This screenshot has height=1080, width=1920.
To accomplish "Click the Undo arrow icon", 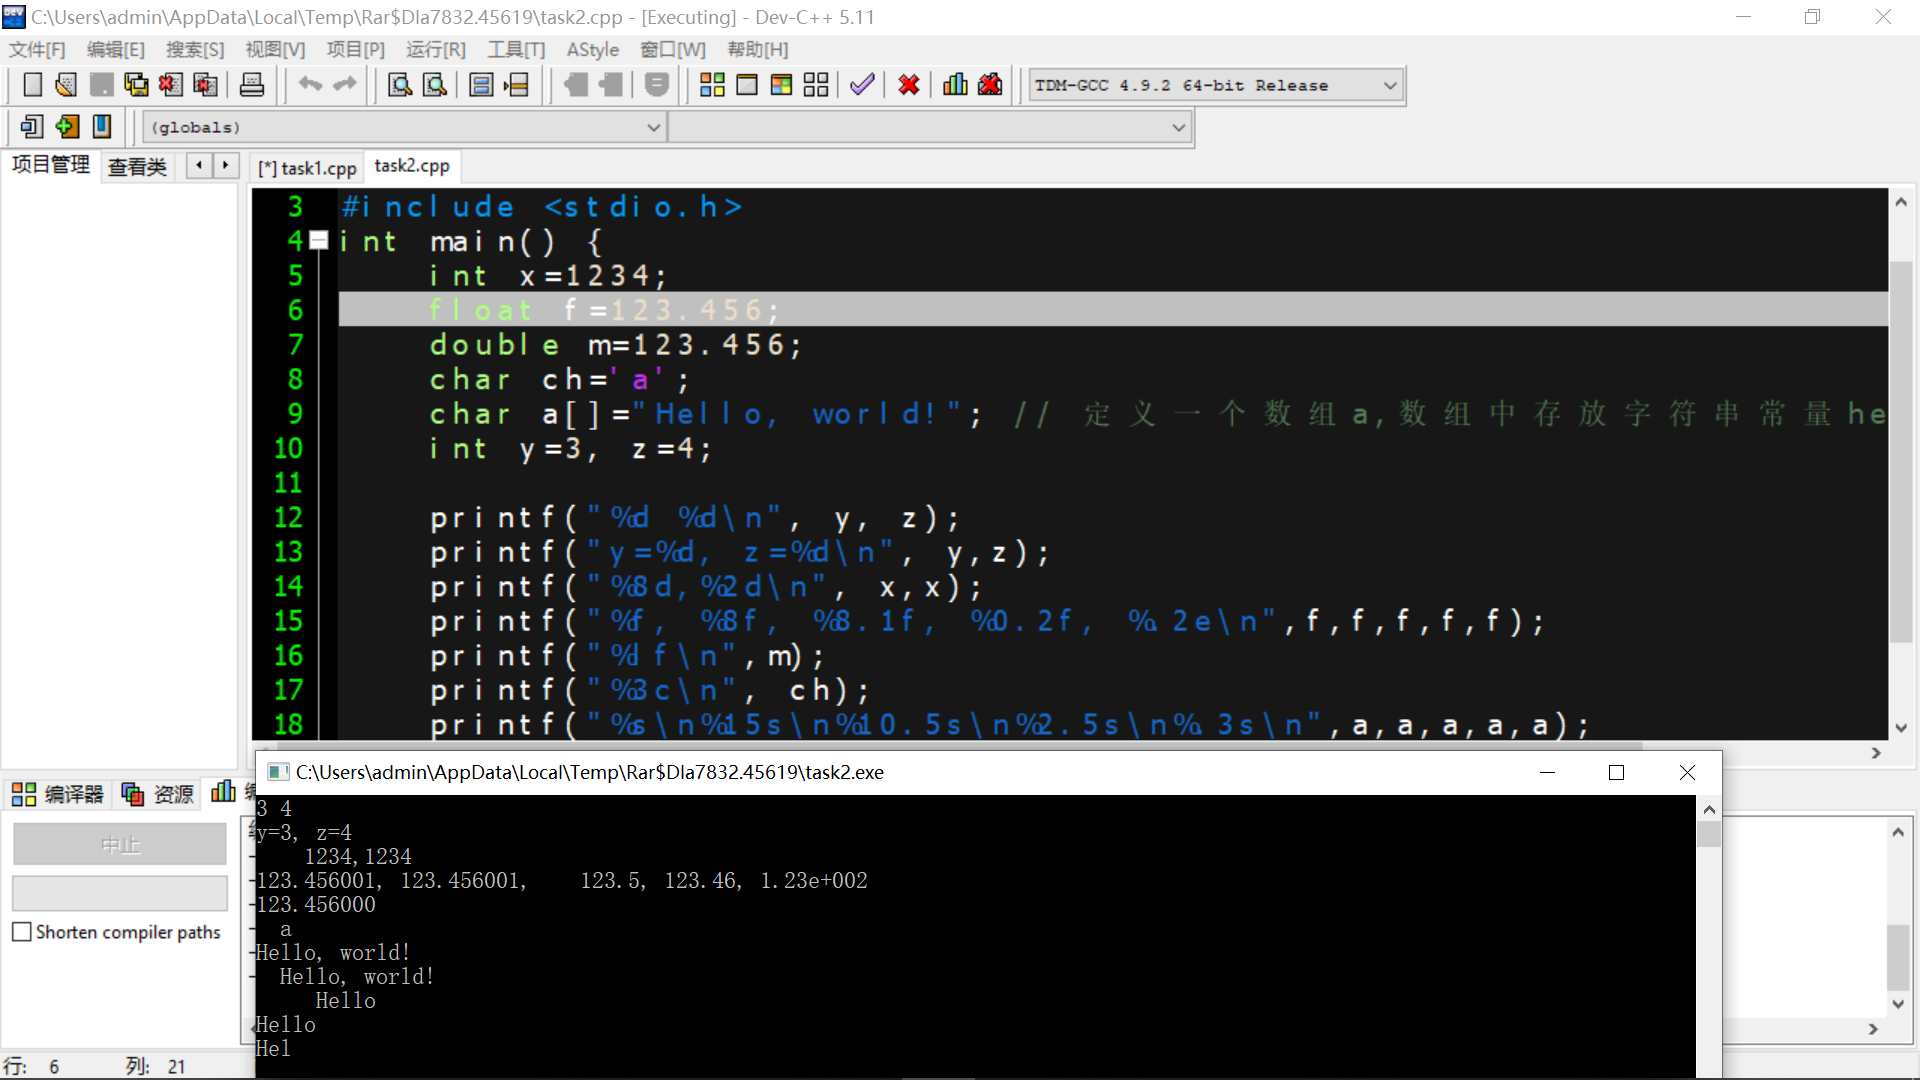I will [x=310, y=85].
